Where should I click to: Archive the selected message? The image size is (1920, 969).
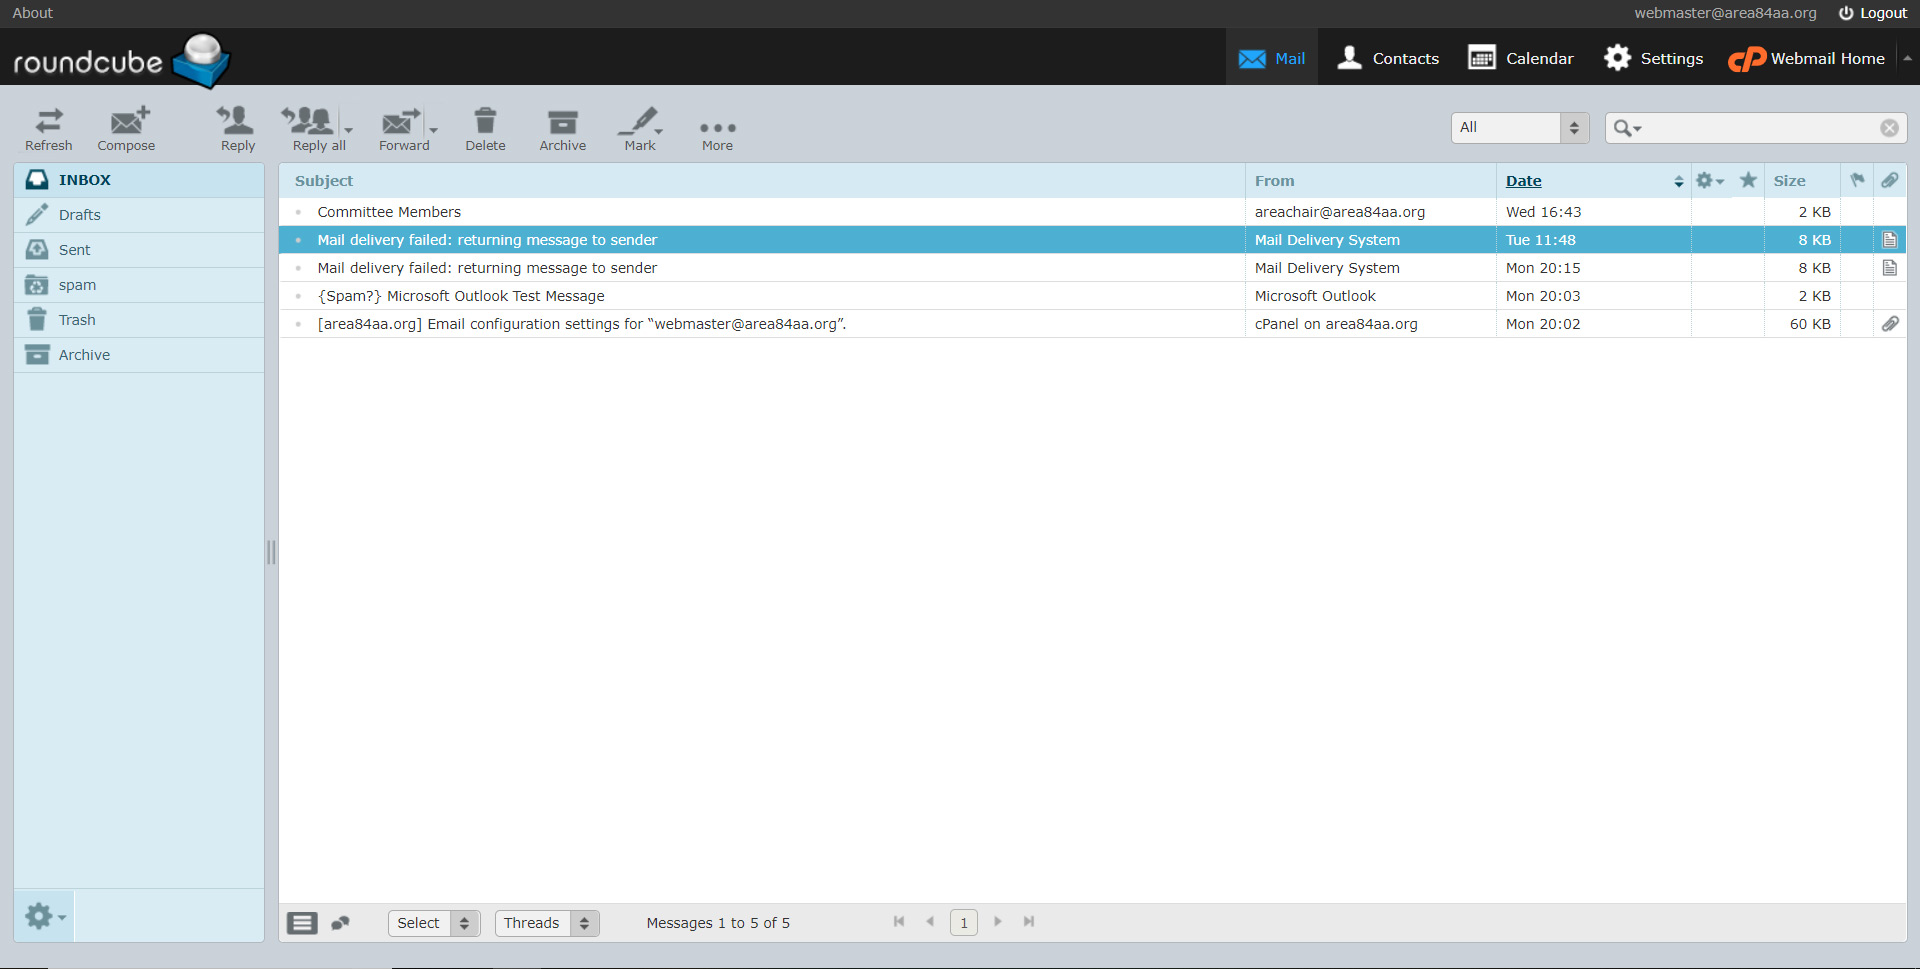[562, 129]
